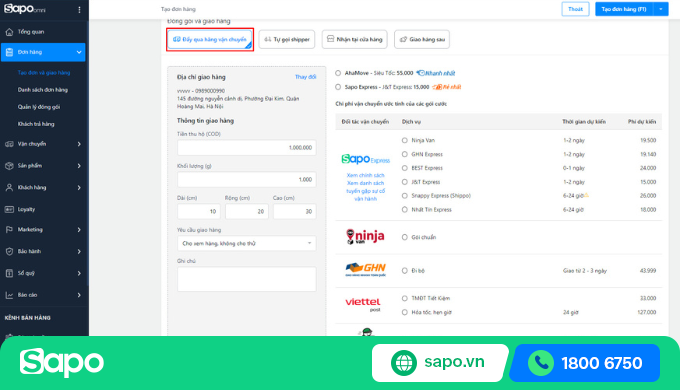The height and width of the screenshot is (390, 680).
Task: Select J&T Express service in table
Action: click(405, 182)
